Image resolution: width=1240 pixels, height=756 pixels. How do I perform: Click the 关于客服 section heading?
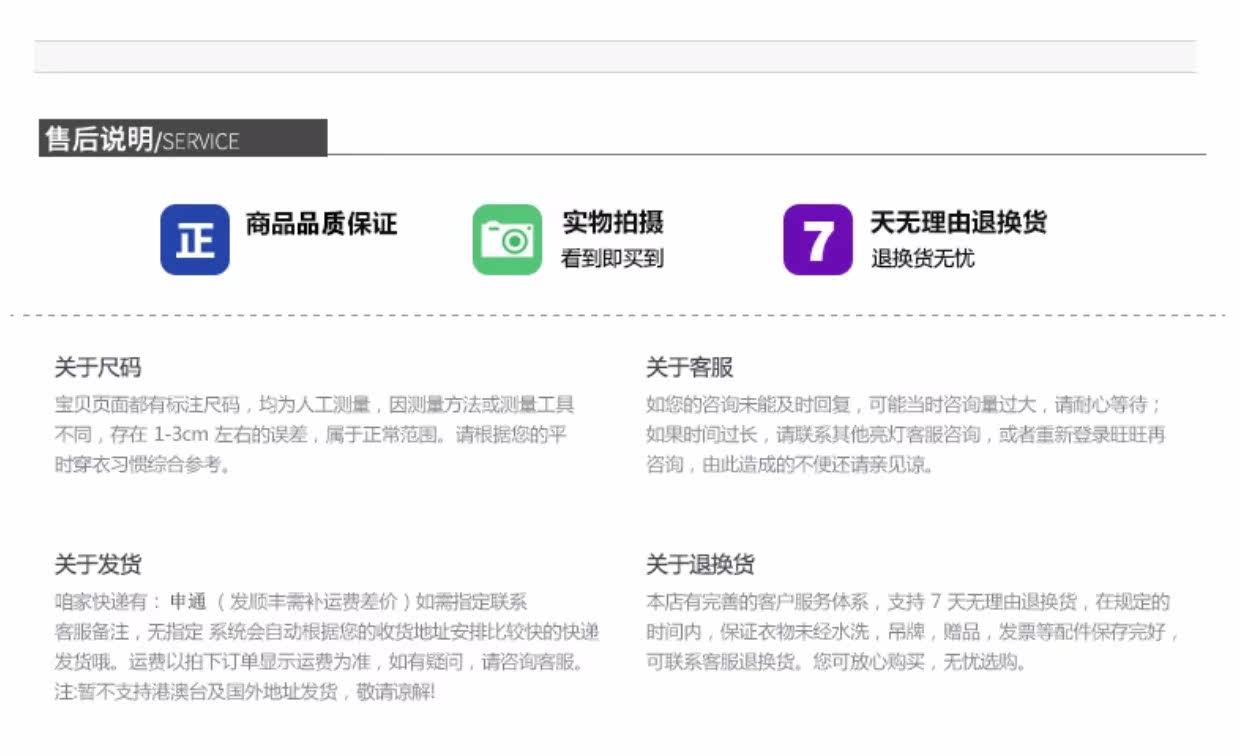690,368
